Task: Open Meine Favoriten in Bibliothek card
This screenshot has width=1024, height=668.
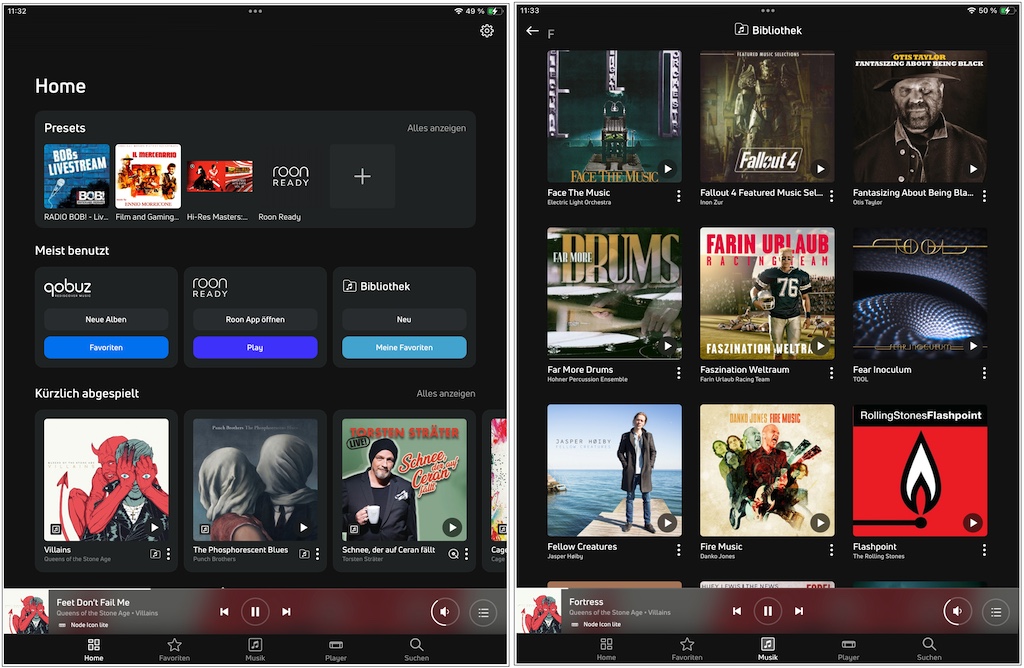Action: point(404,347)
